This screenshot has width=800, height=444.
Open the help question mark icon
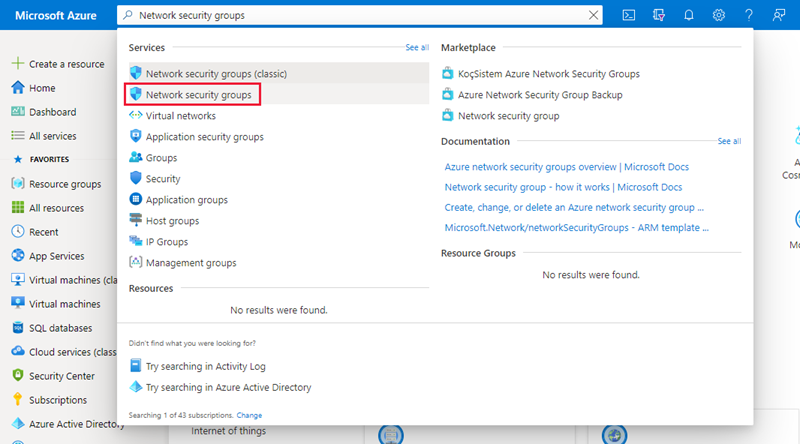point(748,15)
